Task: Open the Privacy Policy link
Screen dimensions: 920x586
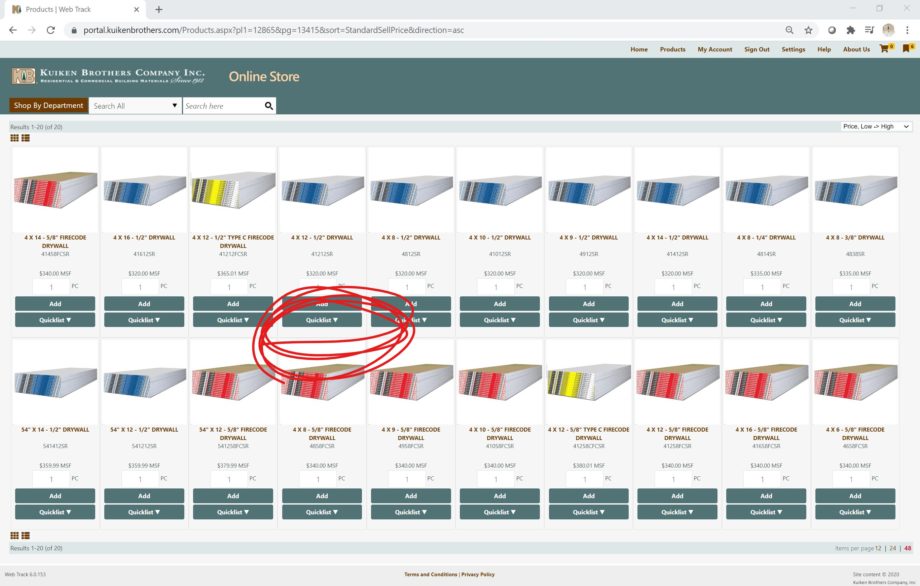Action: point(478,574)
